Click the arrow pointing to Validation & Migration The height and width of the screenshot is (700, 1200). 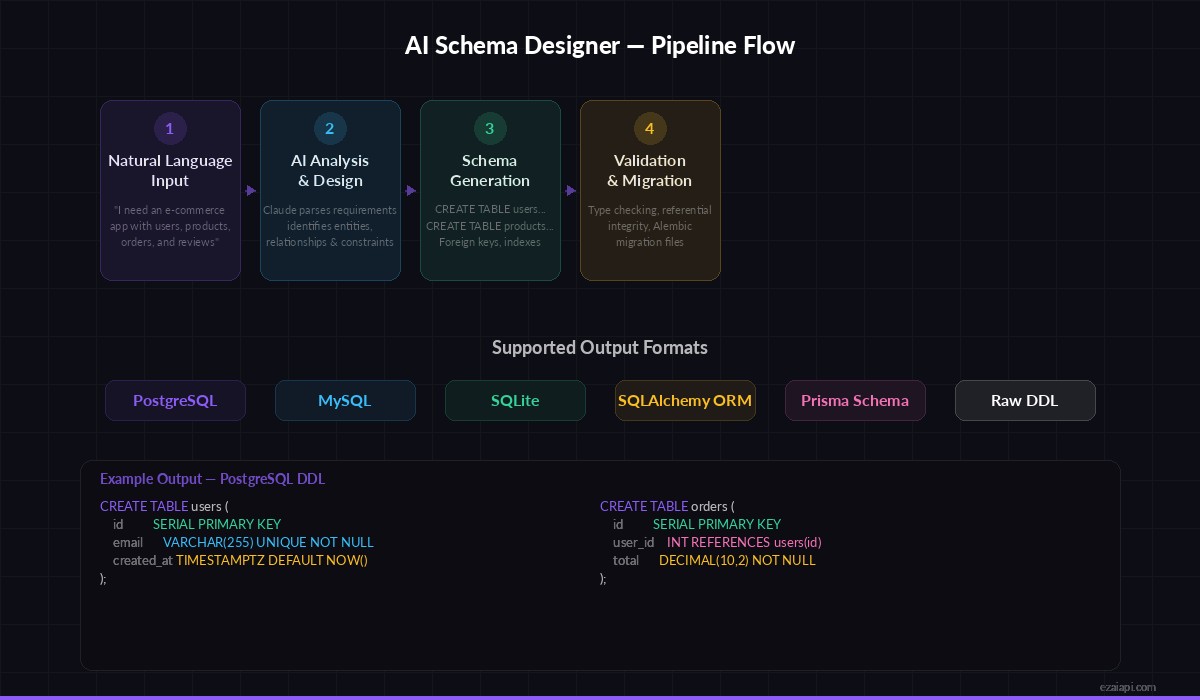pyautogui.click(x=570, y=190)
